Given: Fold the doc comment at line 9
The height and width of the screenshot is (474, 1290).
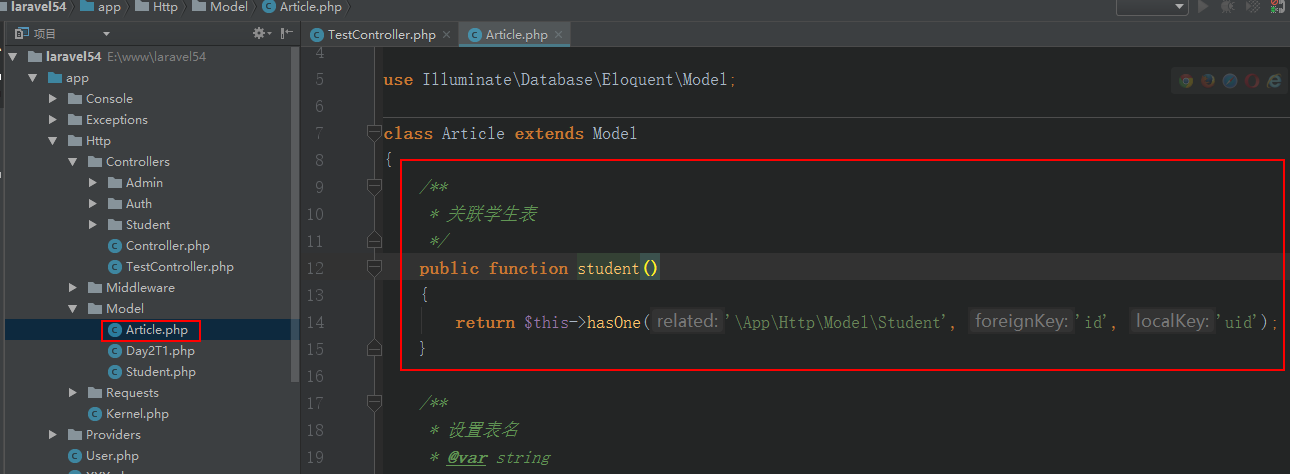Looking at the screenshot, I should pos(374,187).
